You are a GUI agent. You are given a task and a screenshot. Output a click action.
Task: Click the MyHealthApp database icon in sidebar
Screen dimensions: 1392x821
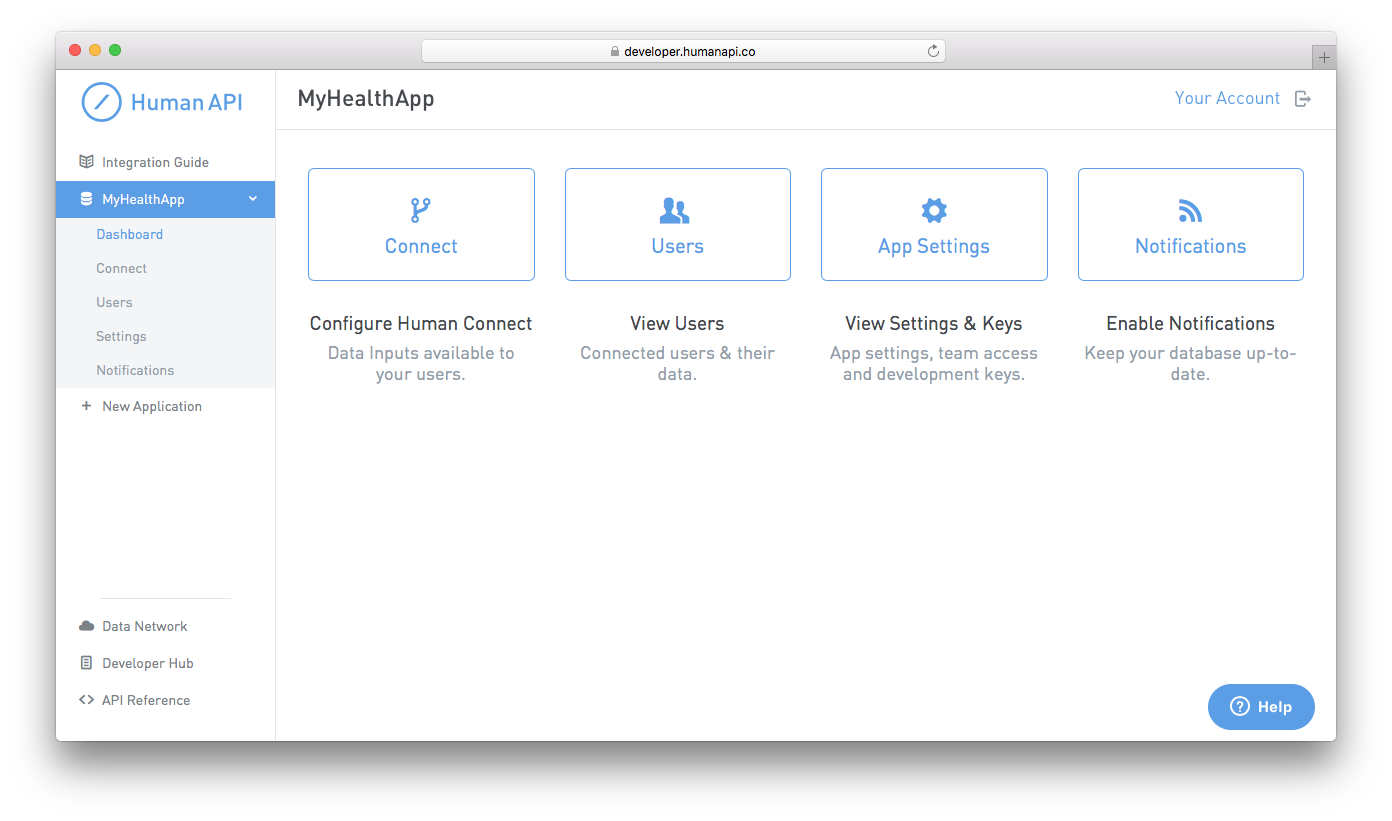86,199
